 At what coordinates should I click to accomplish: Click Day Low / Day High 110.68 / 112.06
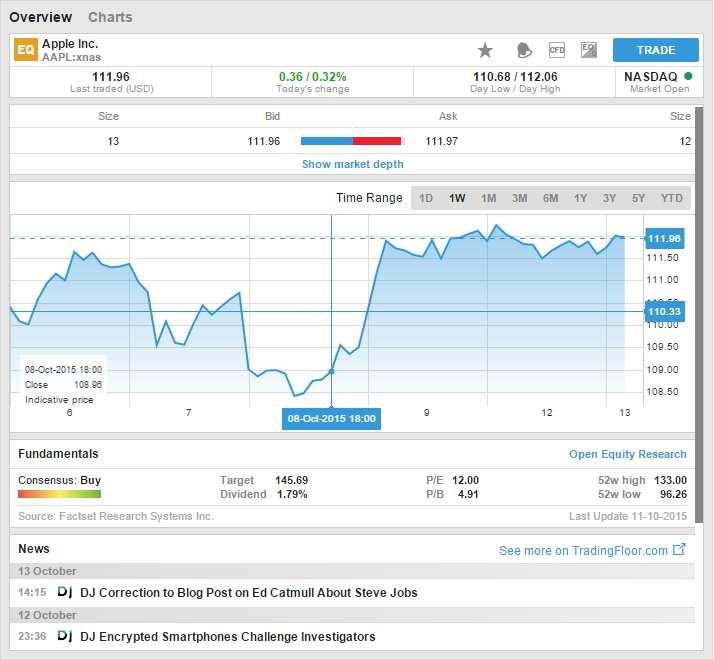tap(515, 77)
